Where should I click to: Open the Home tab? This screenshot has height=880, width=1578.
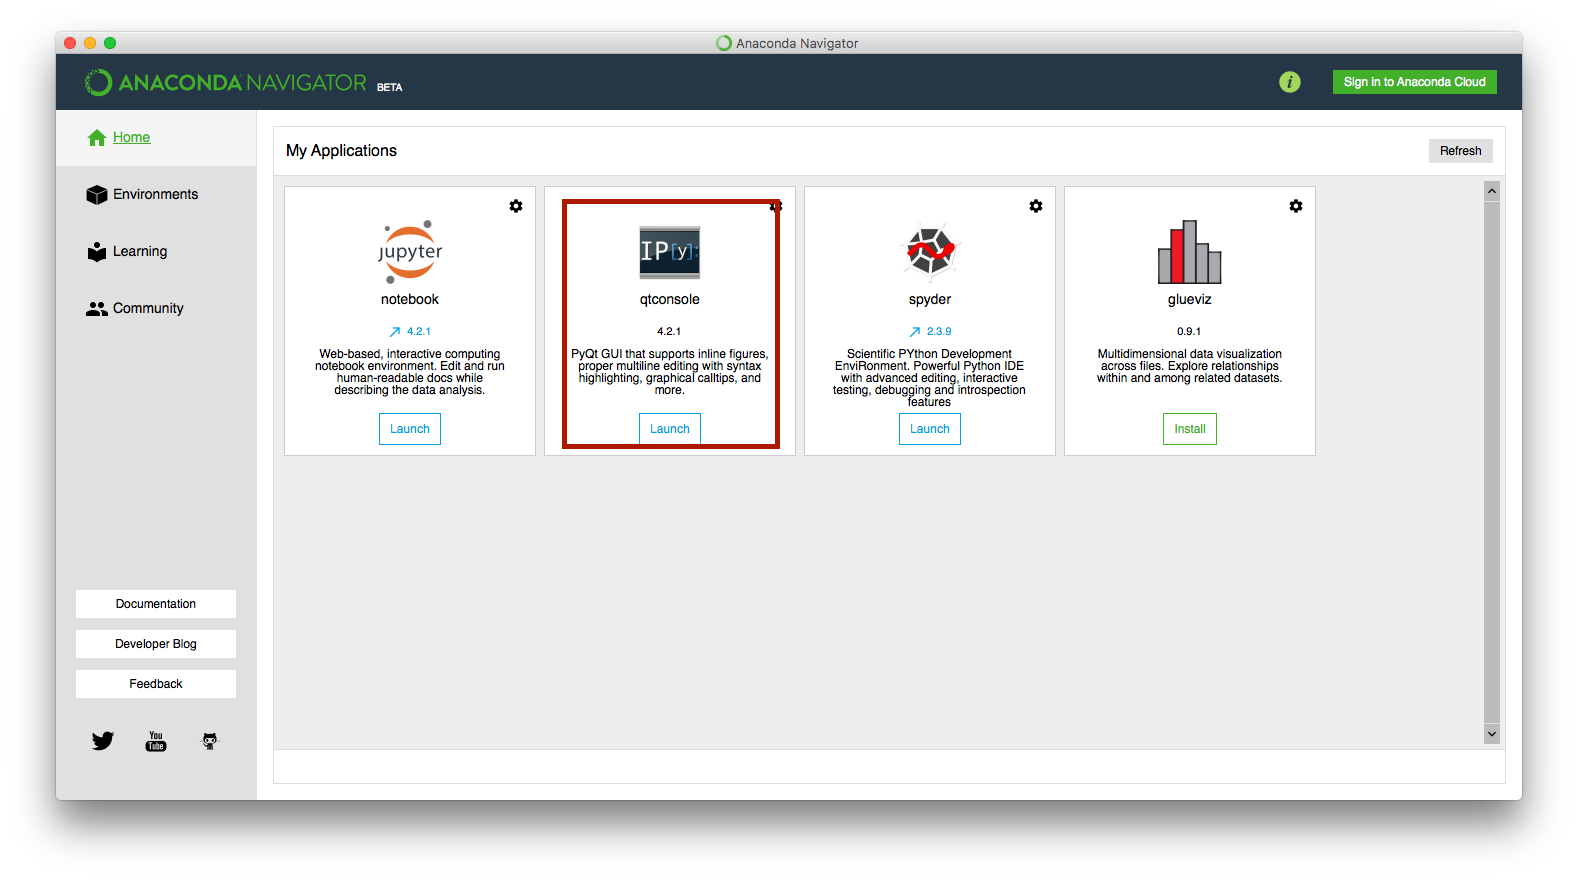tap(131, 138)
